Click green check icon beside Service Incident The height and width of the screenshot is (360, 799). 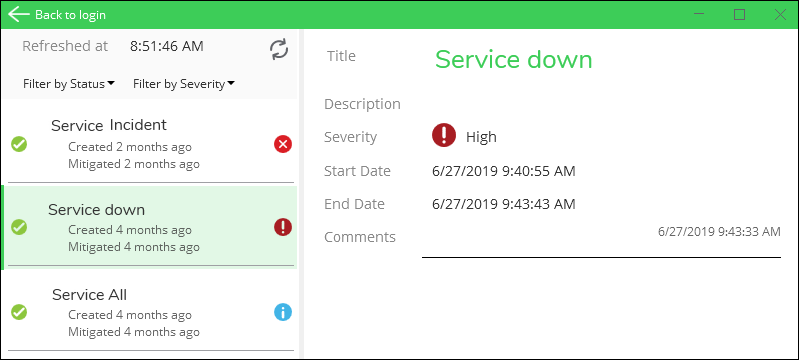[x=19, y=144]
